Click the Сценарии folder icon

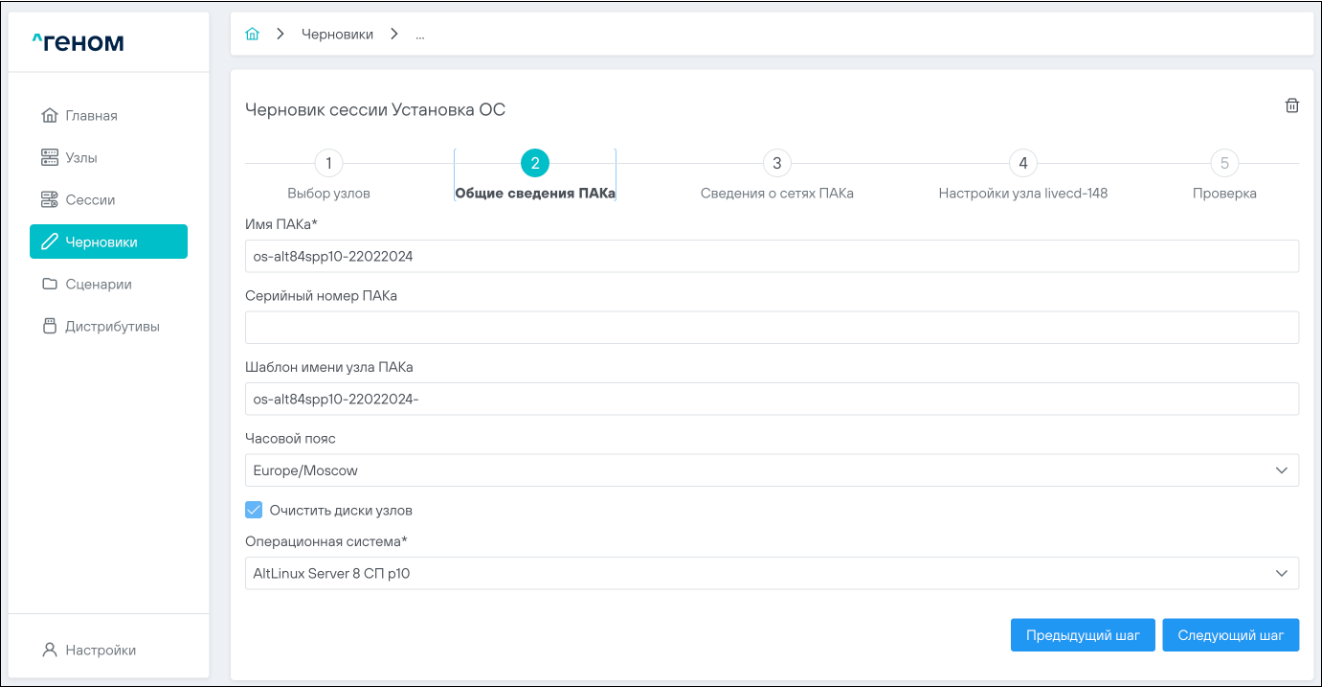coord(50,284)
